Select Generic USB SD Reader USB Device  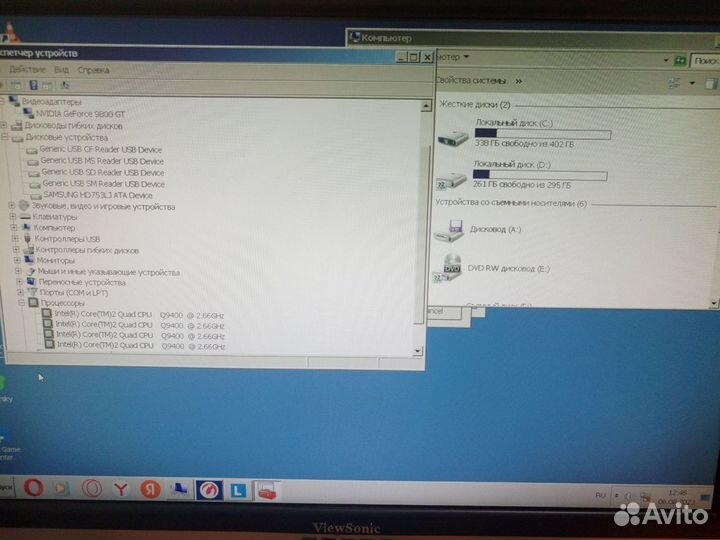[x=103, y=172]
